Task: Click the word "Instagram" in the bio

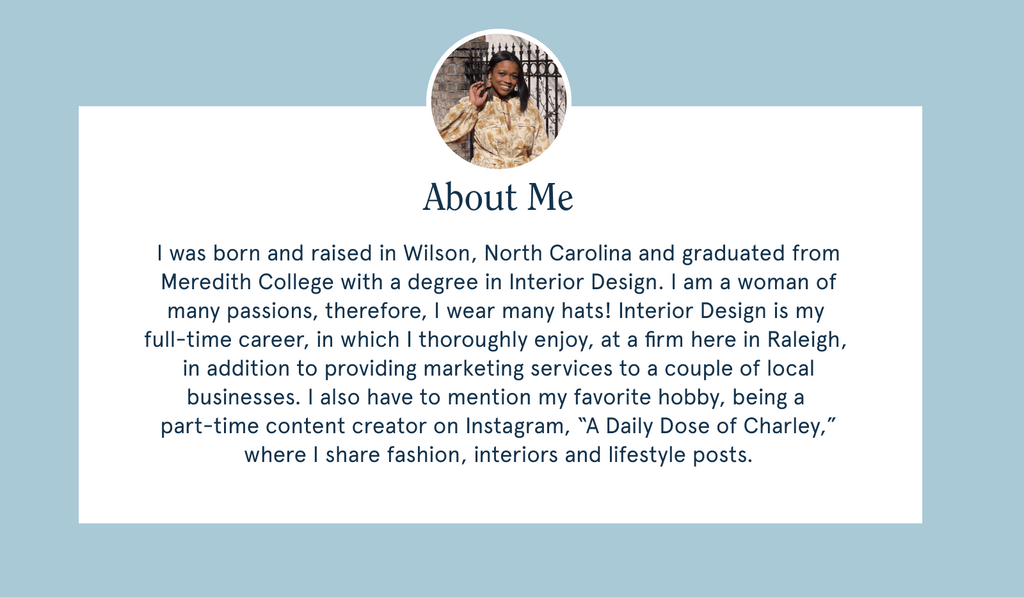Action: pyautogui.click(x=514, y=426)
